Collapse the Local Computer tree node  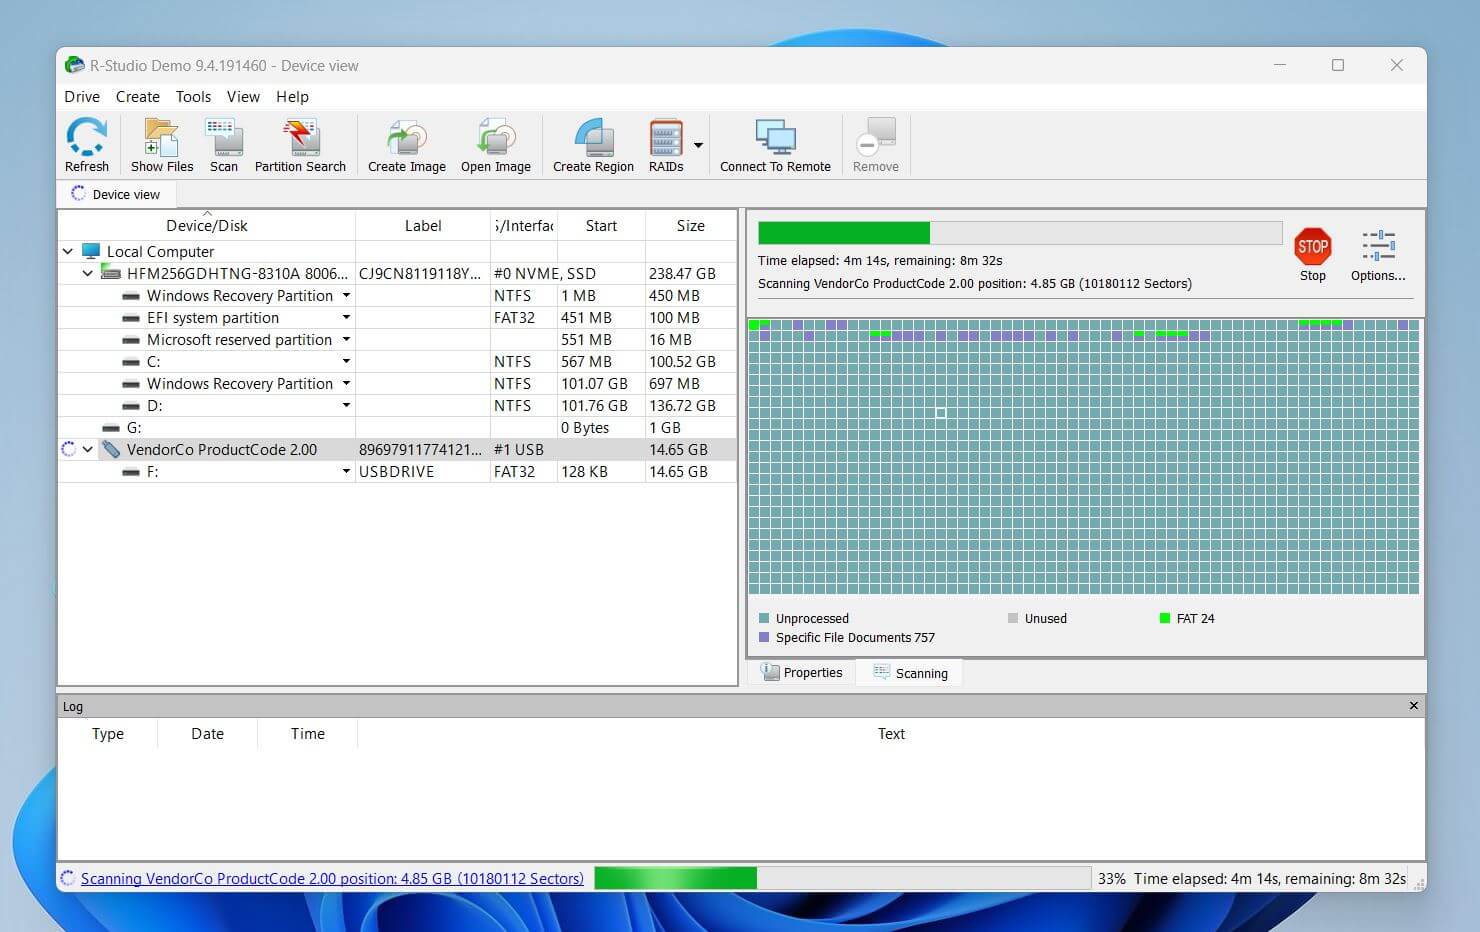tap(68, 251)
